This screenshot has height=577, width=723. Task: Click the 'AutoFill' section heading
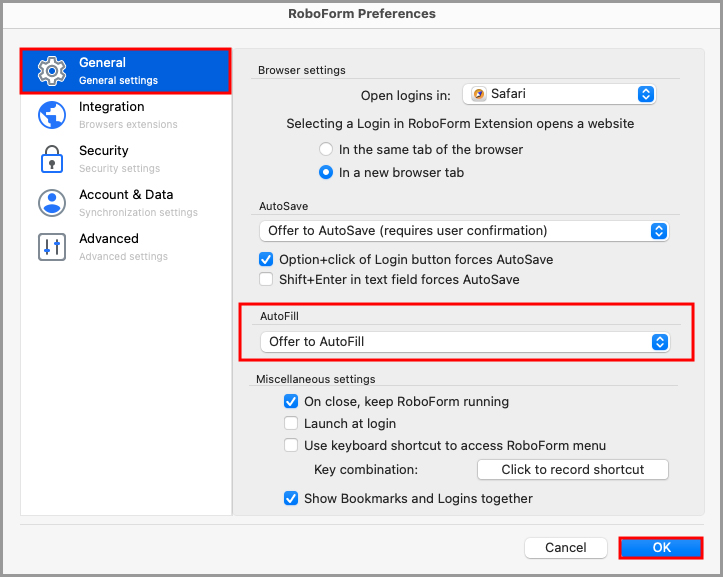[279, 316]
